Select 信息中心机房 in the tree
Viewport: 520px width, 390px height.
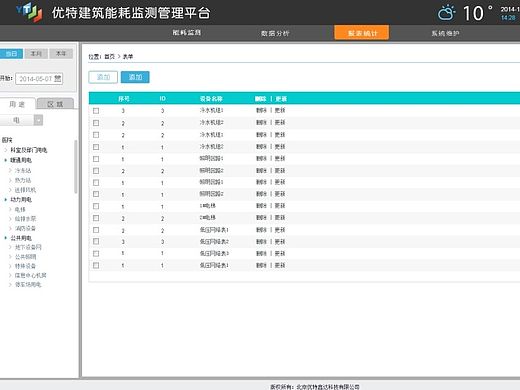pyautogui.click(x=31, y=275)
